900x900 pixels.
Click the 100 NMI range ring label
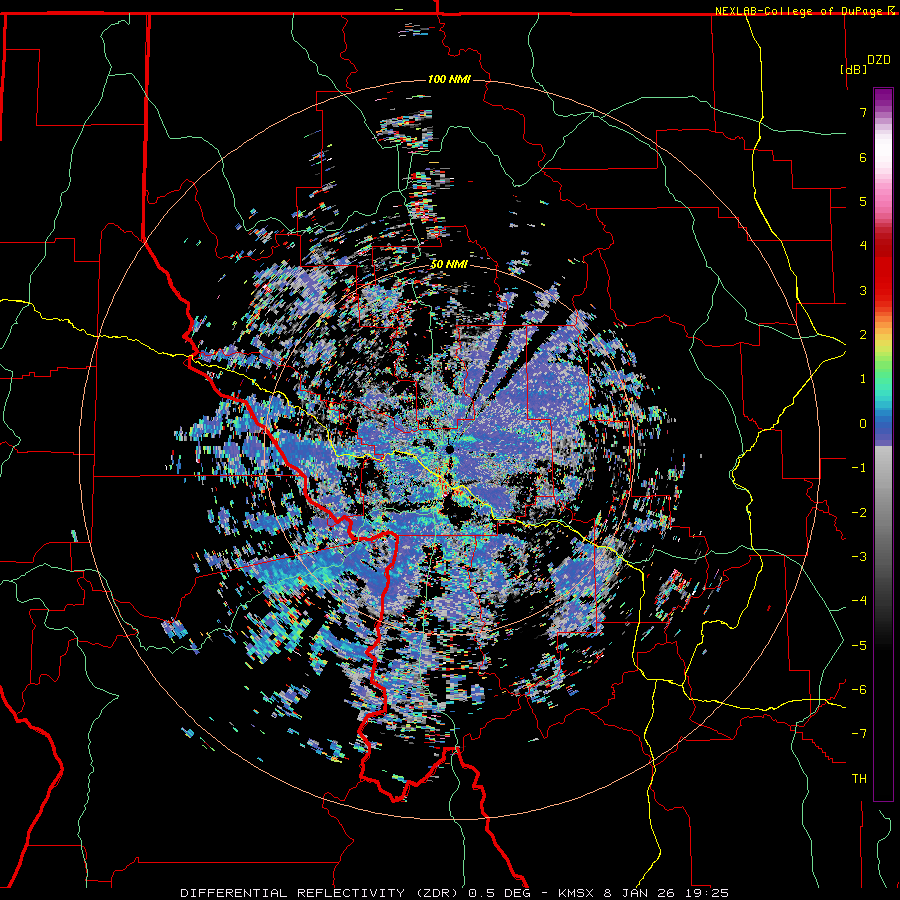[x=449, y=79]
